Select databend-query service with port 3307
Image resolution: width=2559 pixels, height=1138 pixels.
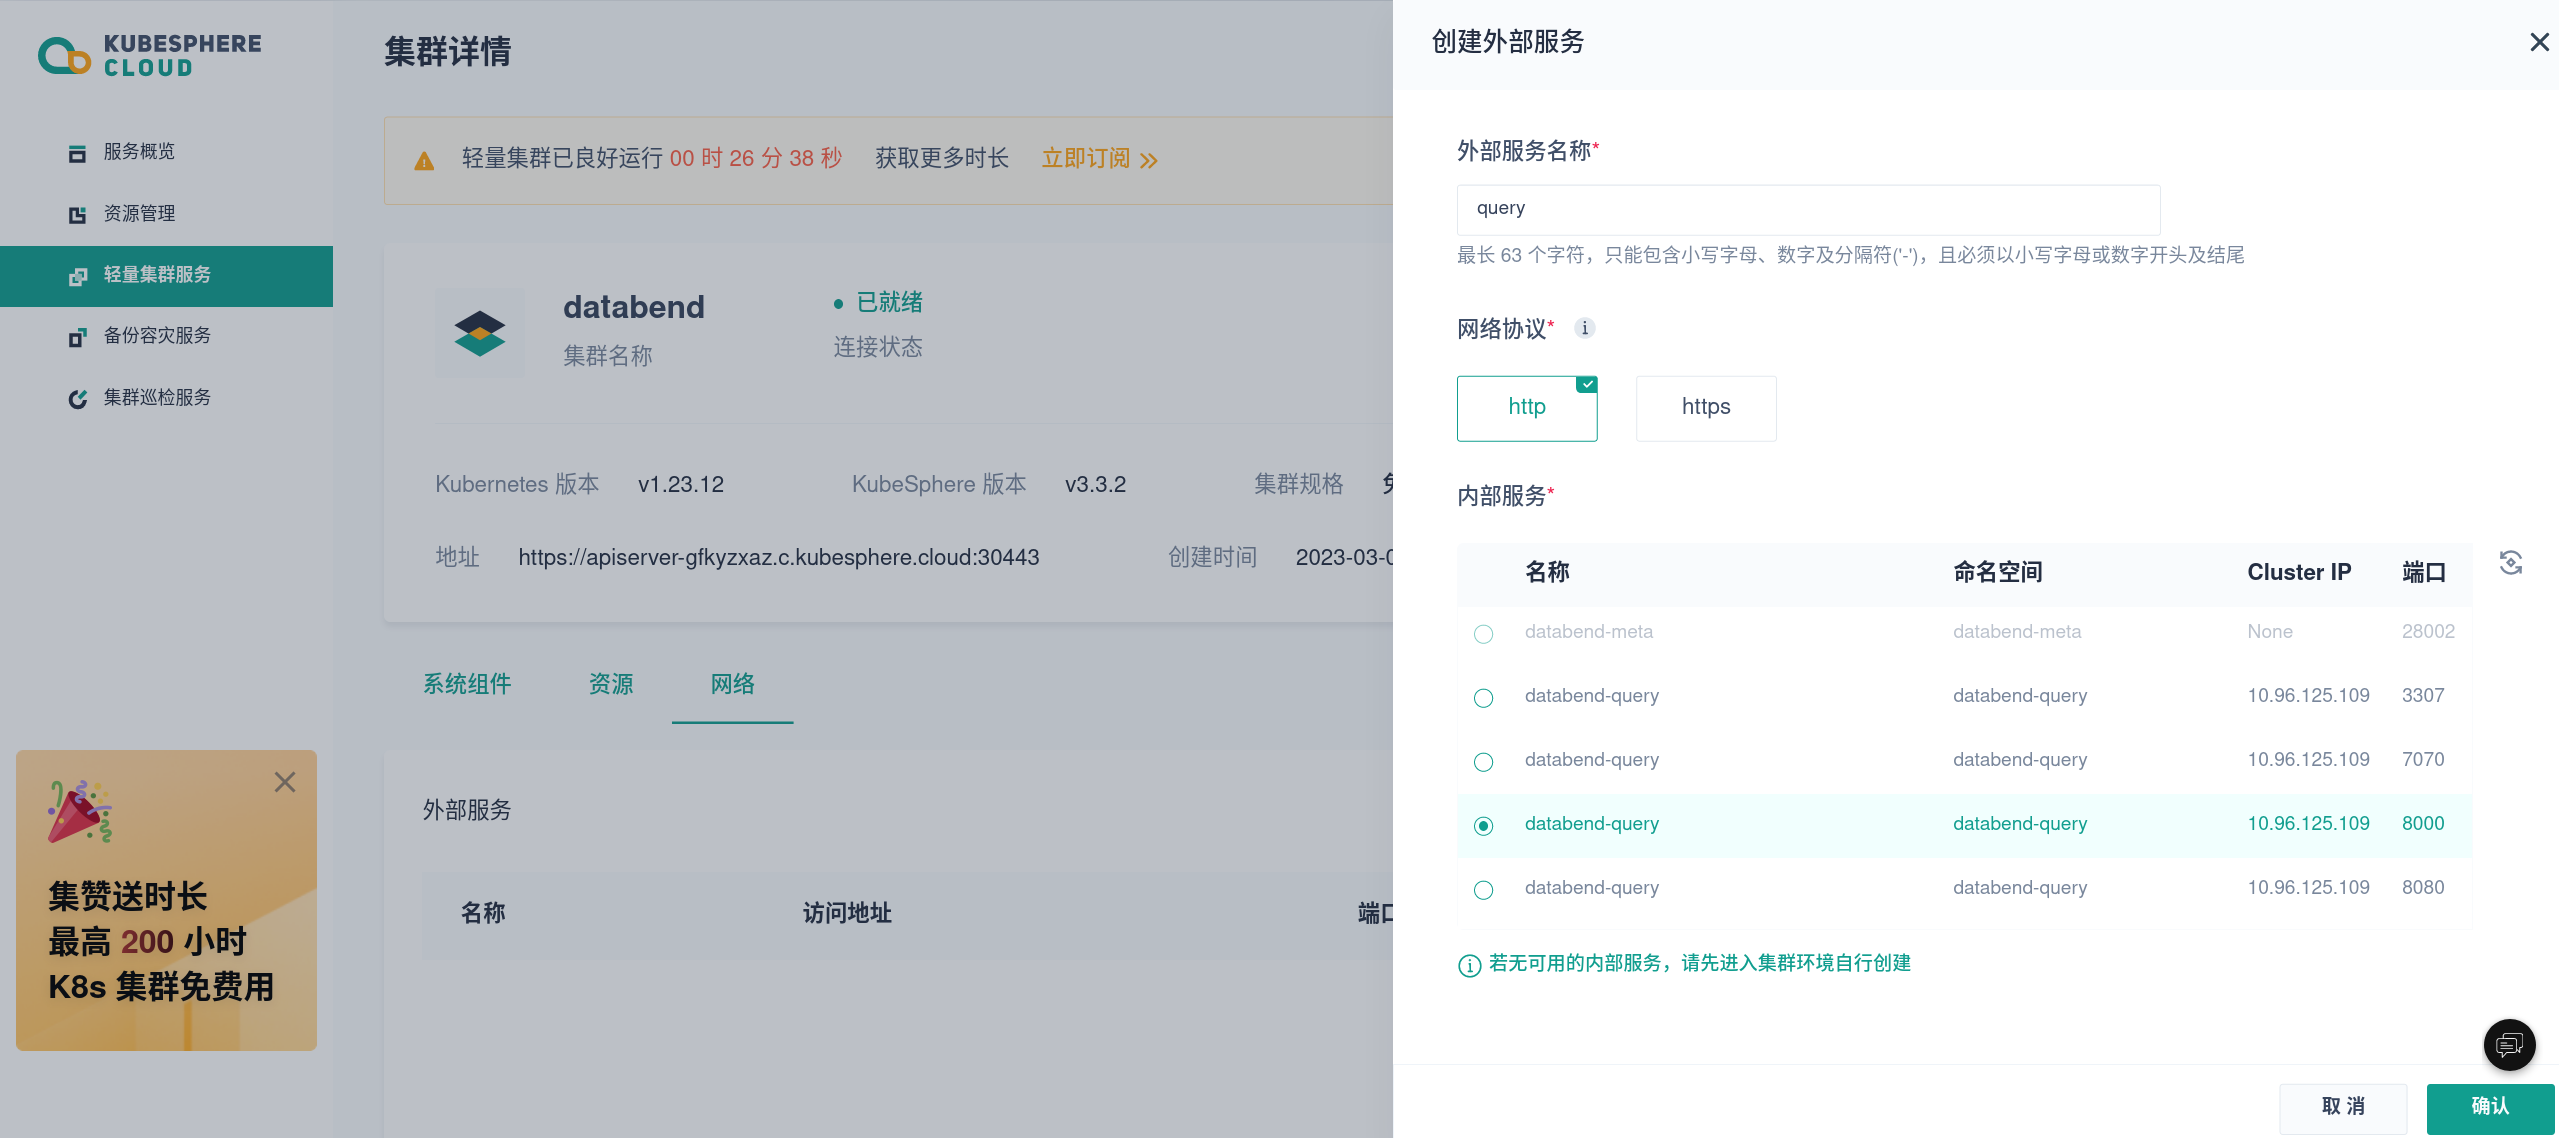pos(1483,698)
